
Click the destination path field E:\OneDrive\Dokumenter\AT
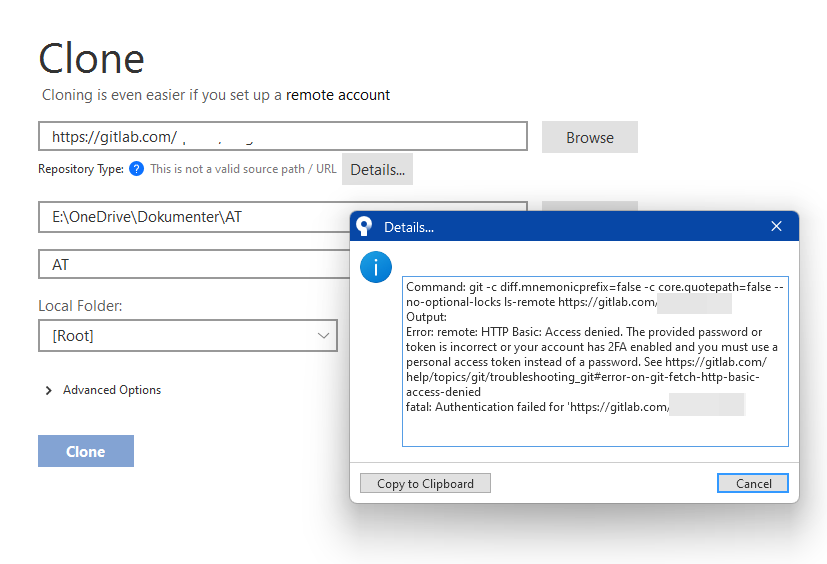tap(194, 217)
